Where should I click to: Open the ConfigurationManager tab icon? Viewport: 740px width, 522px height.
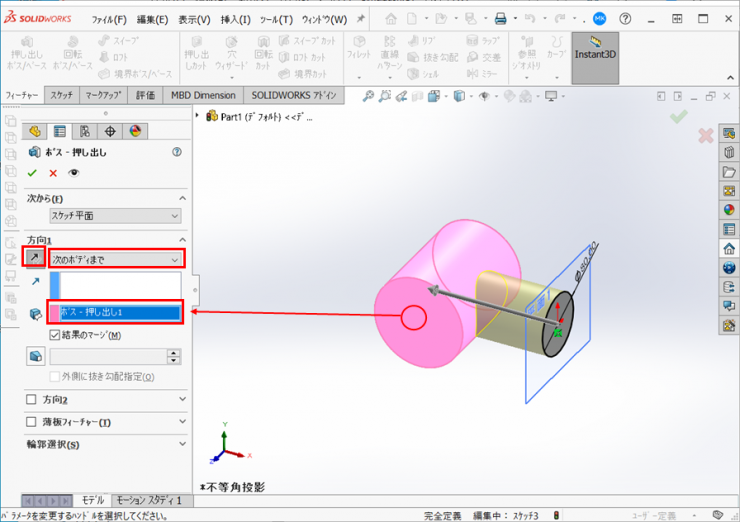(85, 131)
